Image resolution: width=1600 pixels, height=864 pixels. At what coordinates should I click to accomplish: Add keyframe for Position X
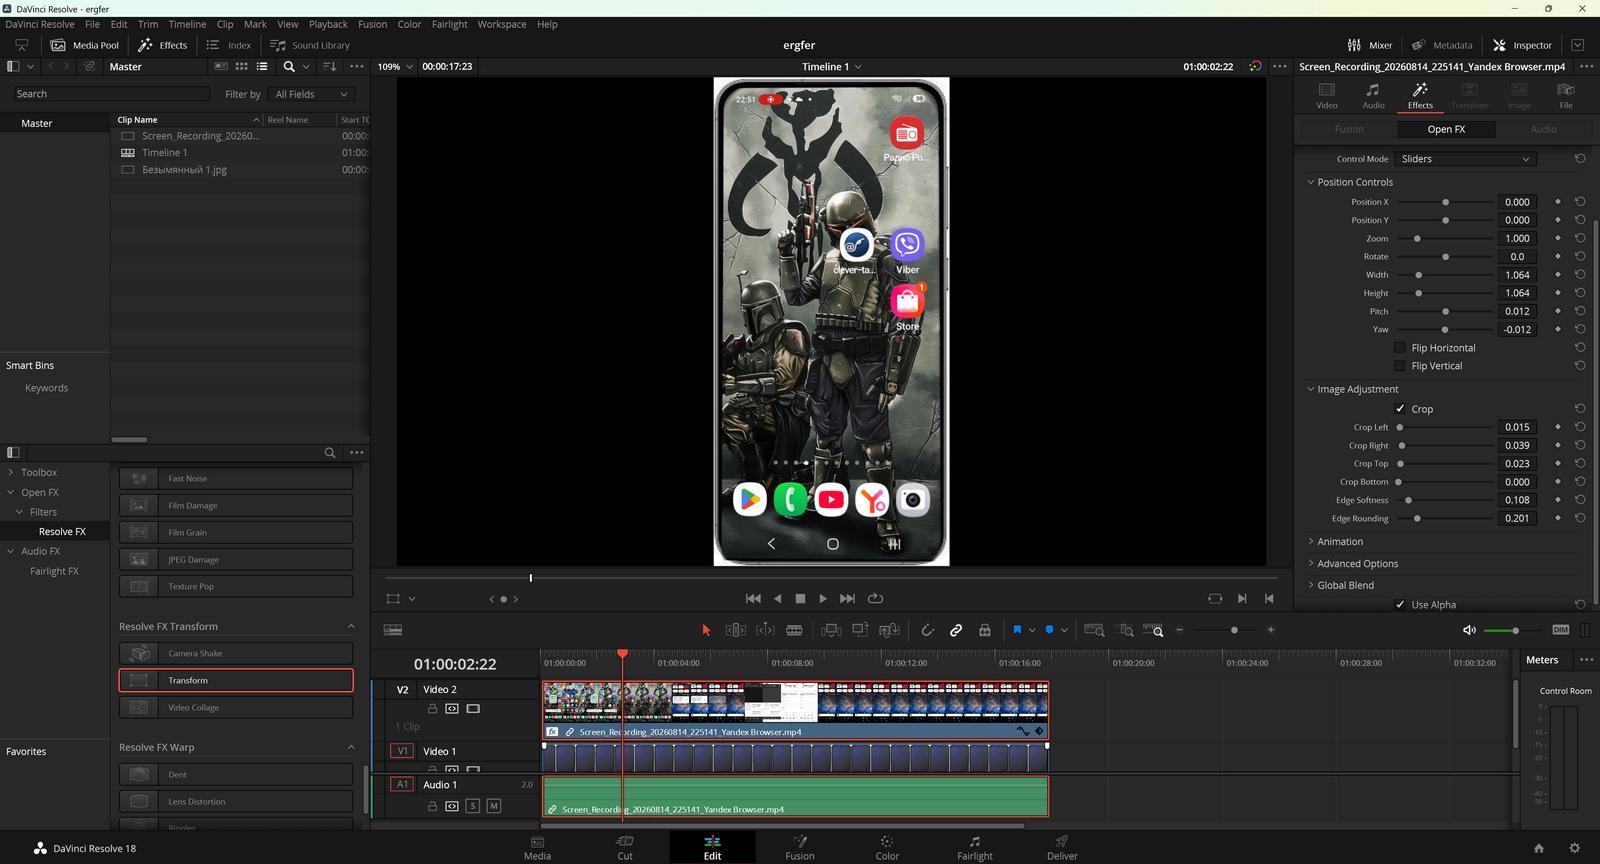1557,202
